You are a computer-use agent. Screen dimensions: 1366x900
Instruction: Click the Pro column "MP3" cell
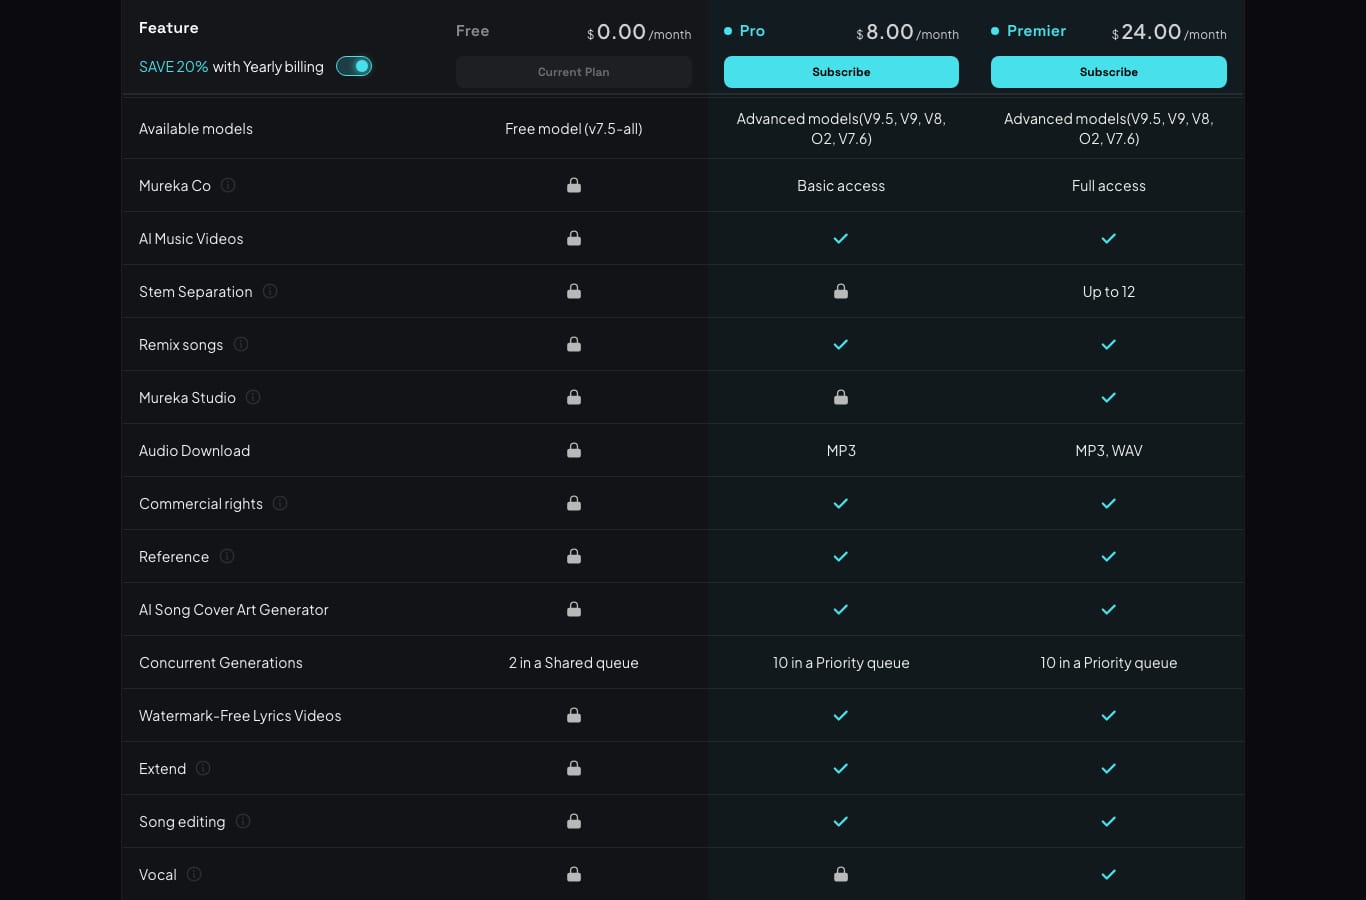coord(841,450)
